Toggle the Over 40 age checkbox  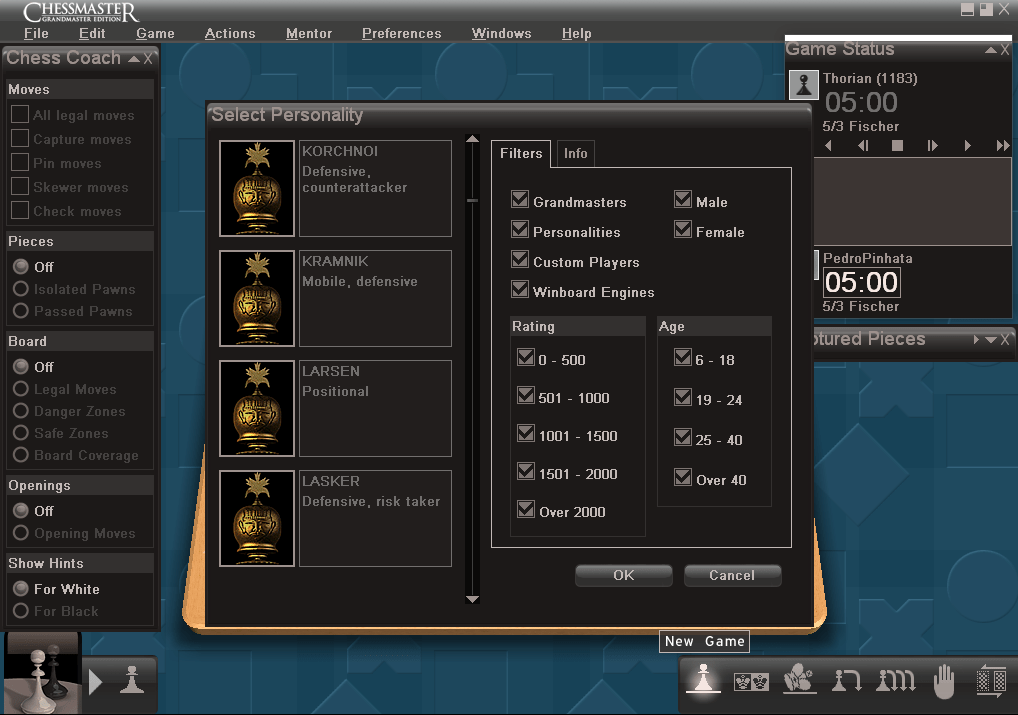(x=683, y=477)
